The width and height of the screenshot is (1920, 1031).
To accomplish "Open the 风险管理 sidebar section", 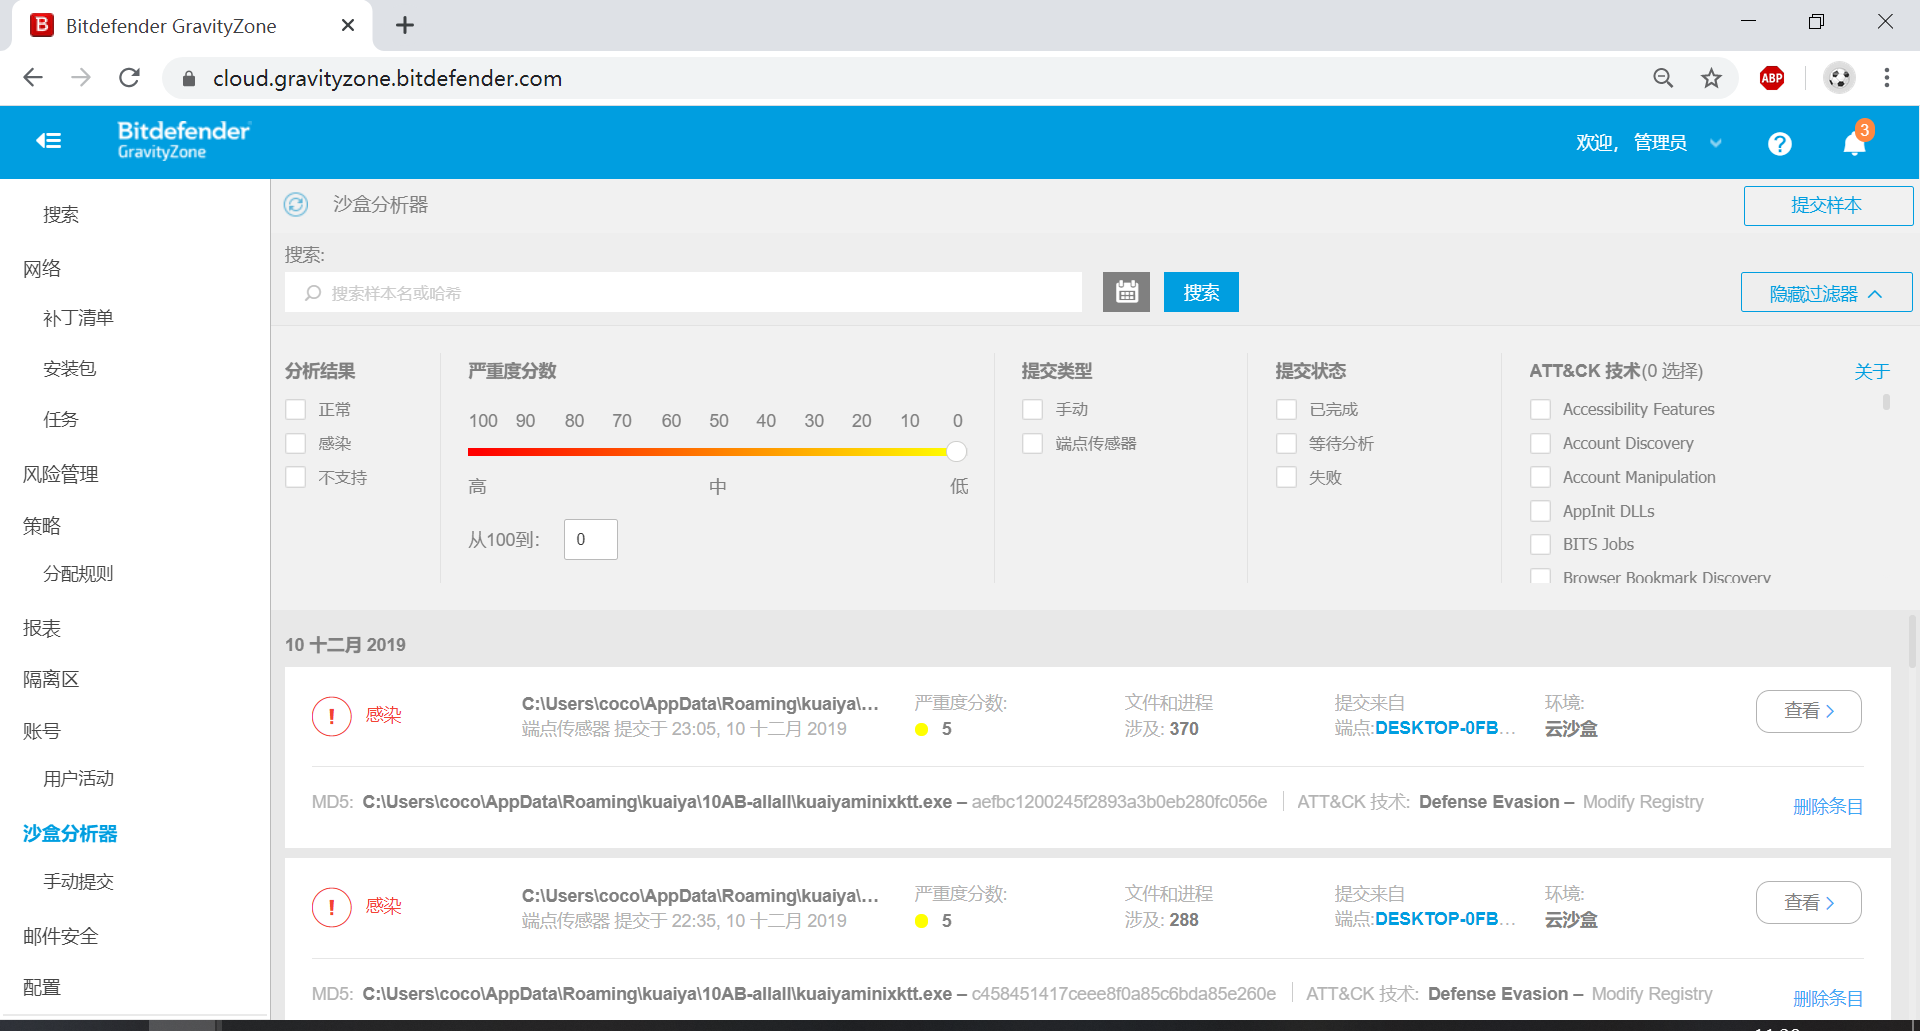I will (60, 474).
